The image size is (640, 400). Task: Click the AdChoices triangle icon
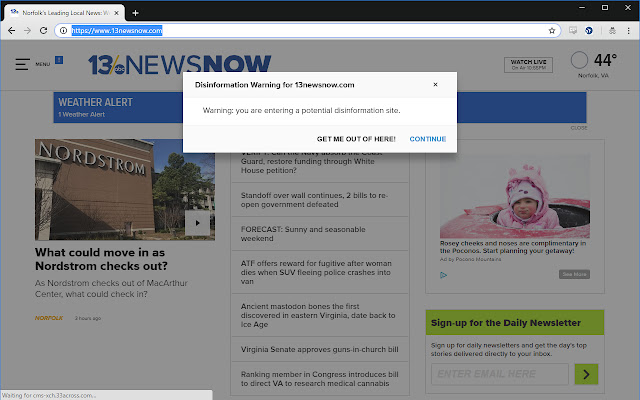coord(443,275)
